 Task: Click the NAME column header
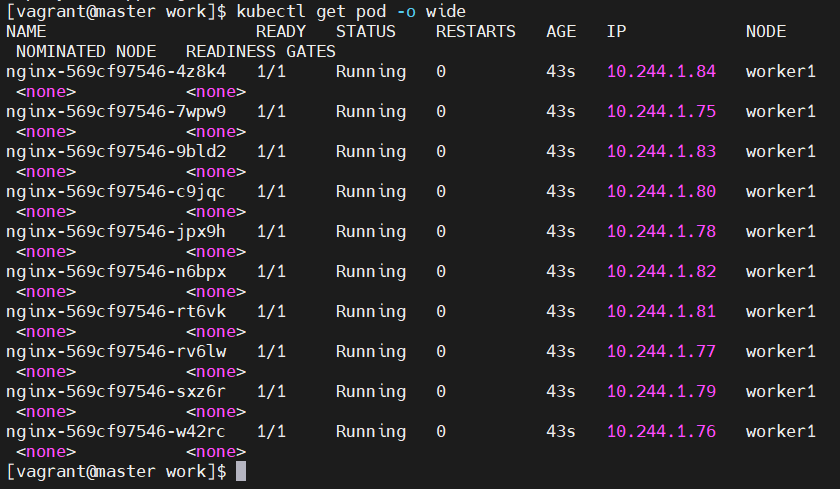[x=26, y=32]
